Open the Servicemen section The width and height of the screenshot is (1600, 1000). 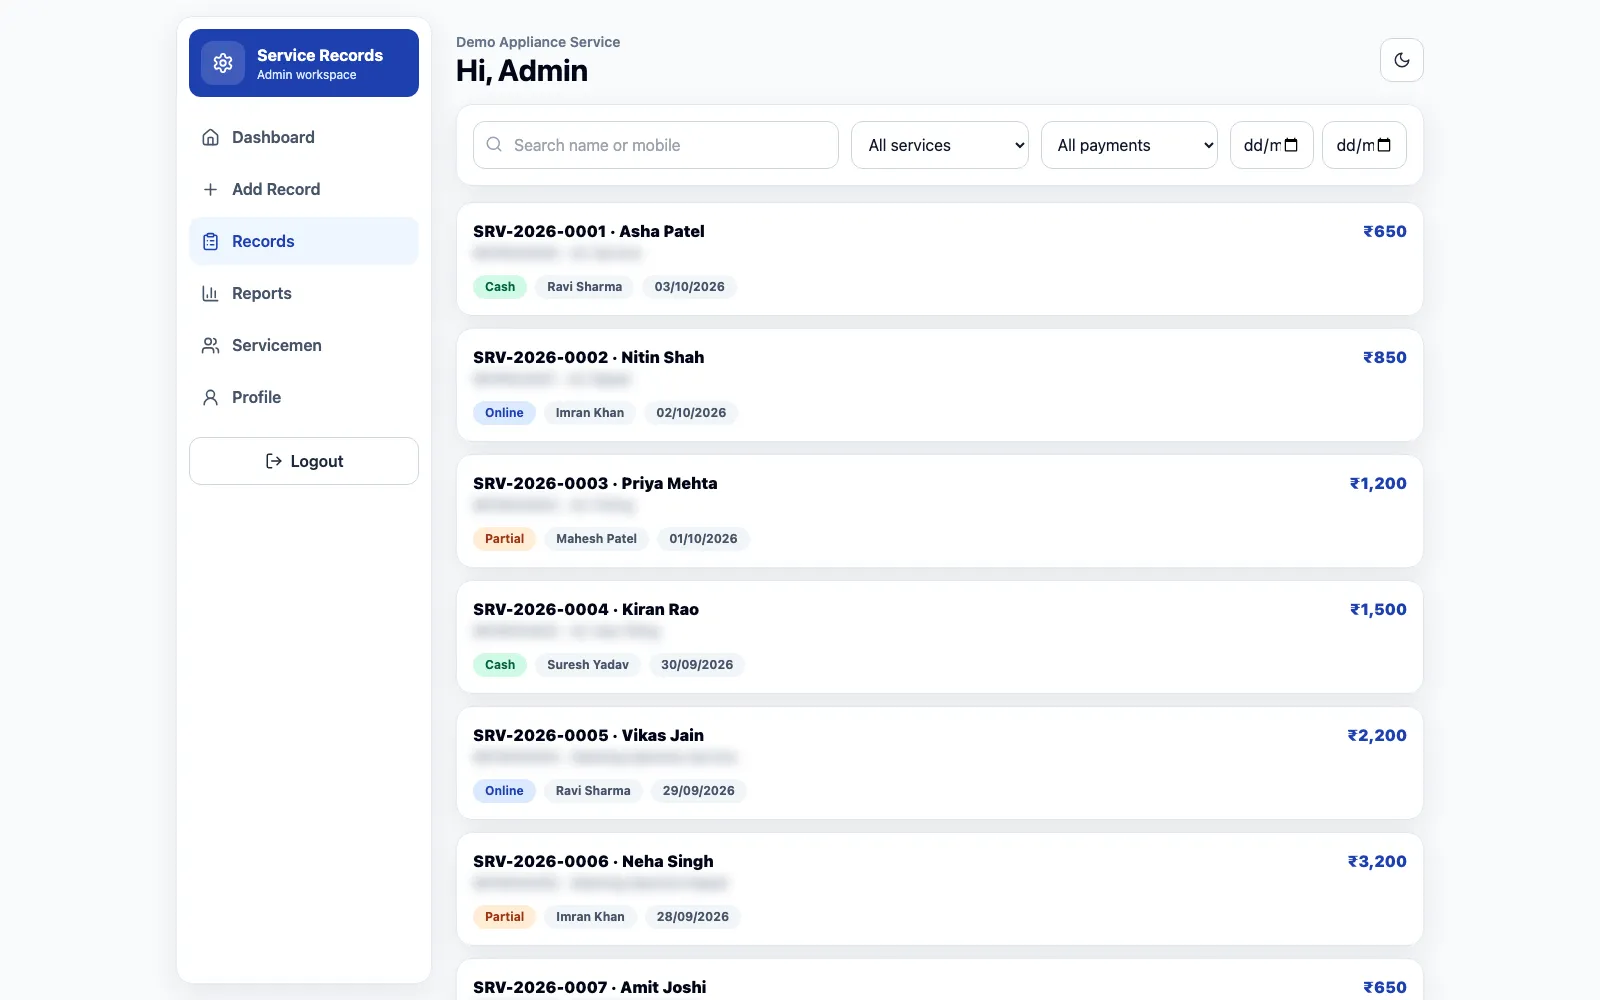[304, 345]
